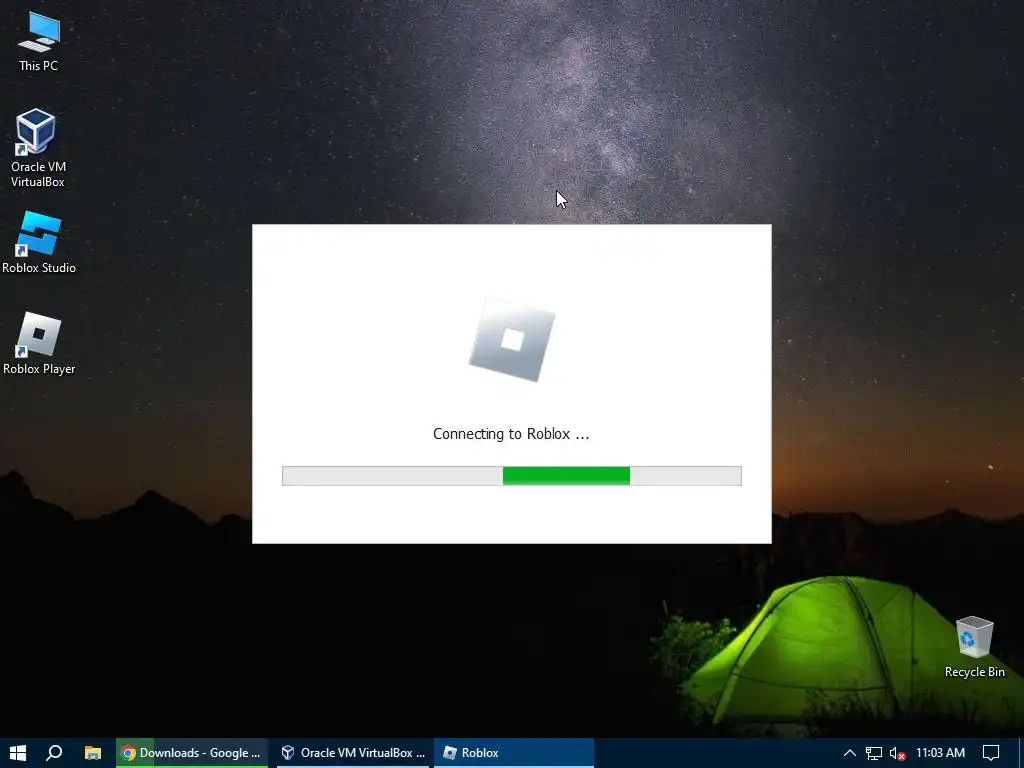This screenshot has width=1024, height=768.
Task: Expand the hidden system tray icons chevron
Action: coord(850,753)
